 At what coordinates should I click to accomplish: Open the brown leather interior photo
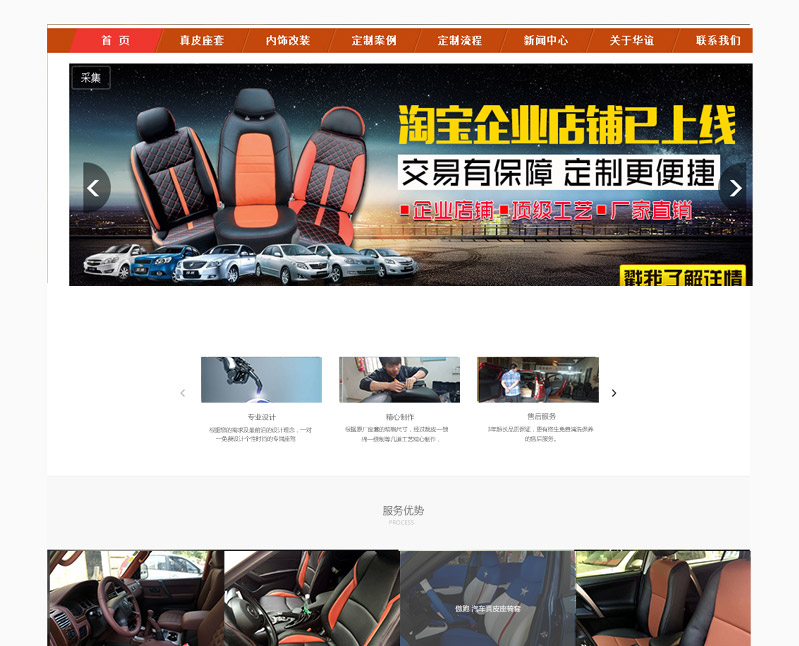point(136,598)
